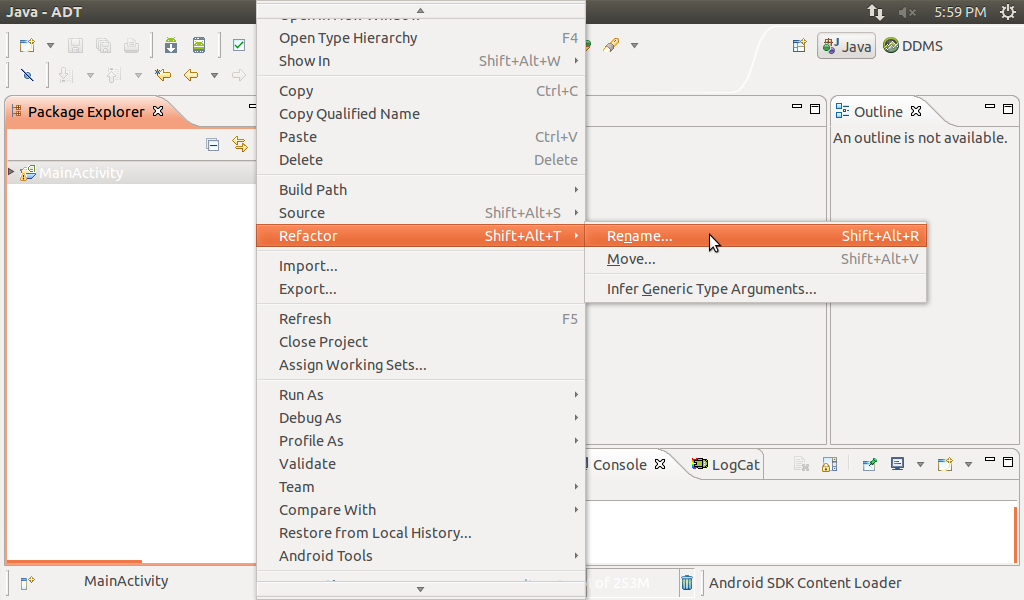
Task: Open the Profile As submenu
Action: (x=421, y=441)
